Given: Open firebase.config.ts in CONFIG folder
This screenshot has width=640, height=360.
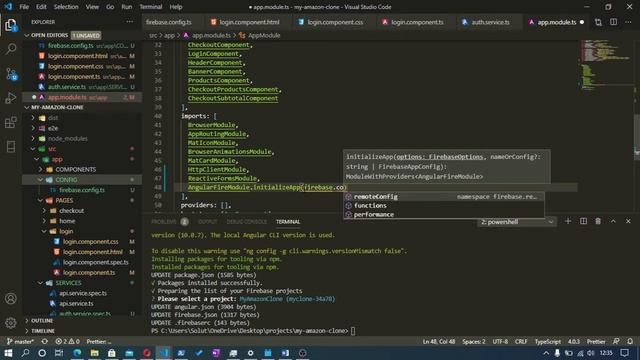Looking at the screenshot, I should coord(82,190).
